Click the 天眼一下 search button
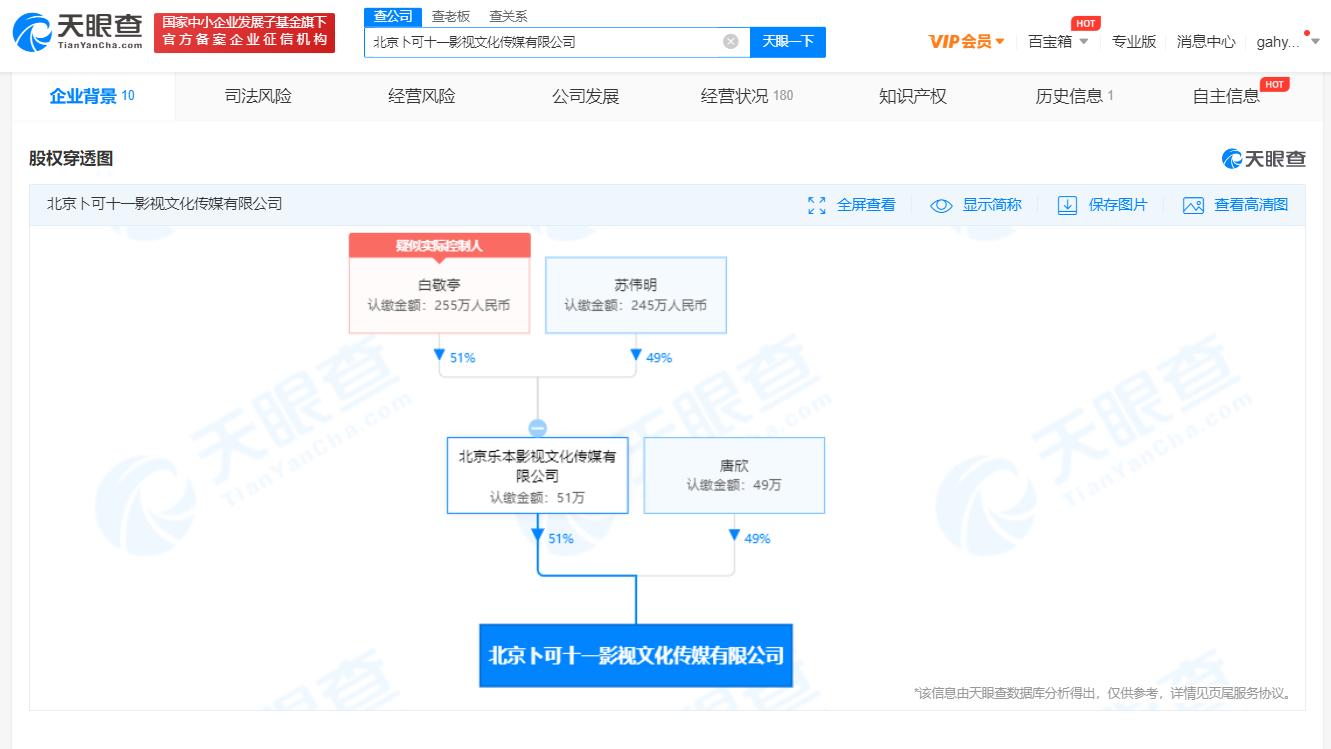 click(788, 41)
